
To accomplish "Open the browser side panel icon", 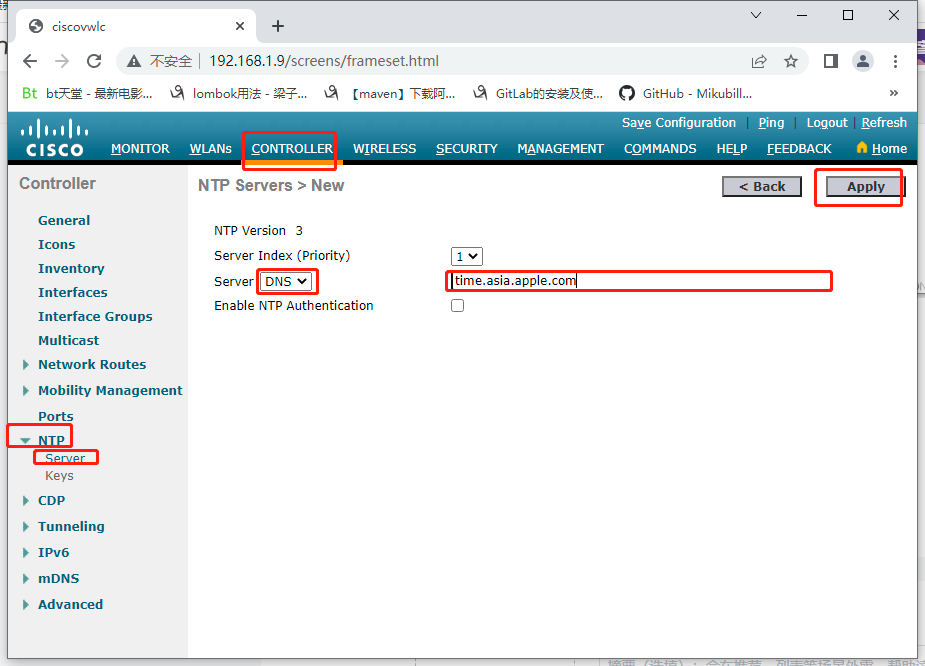I will click(831, 60).
